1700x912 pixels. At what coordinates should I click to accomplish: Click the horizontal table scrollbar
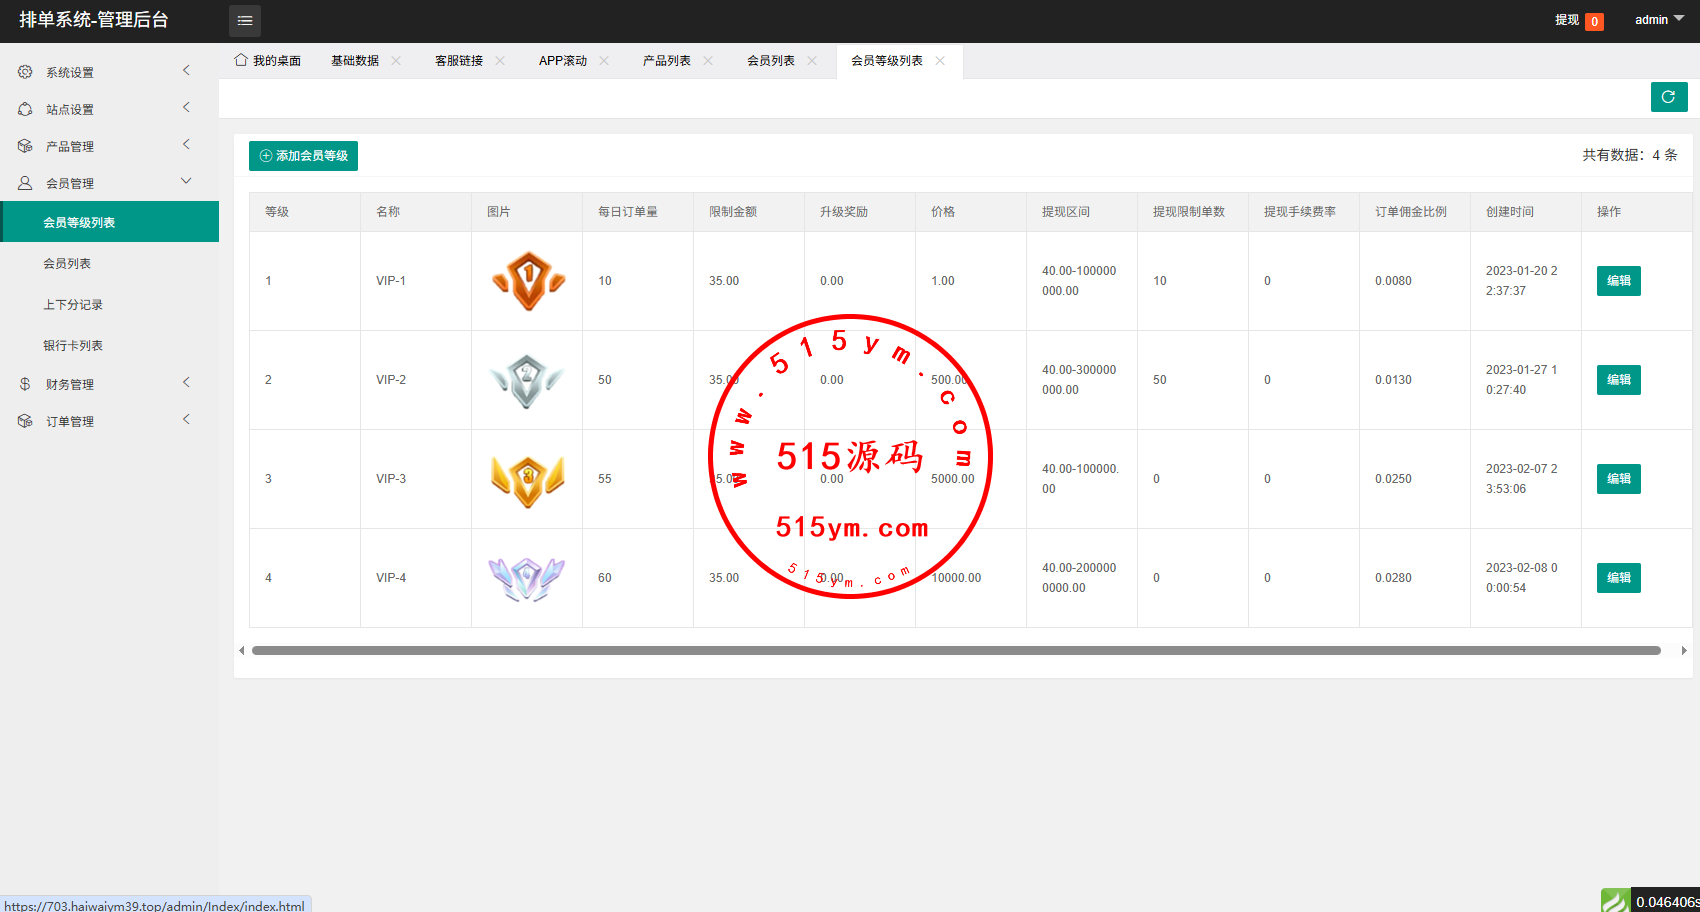pyautogui.click(x=955, y=650)
